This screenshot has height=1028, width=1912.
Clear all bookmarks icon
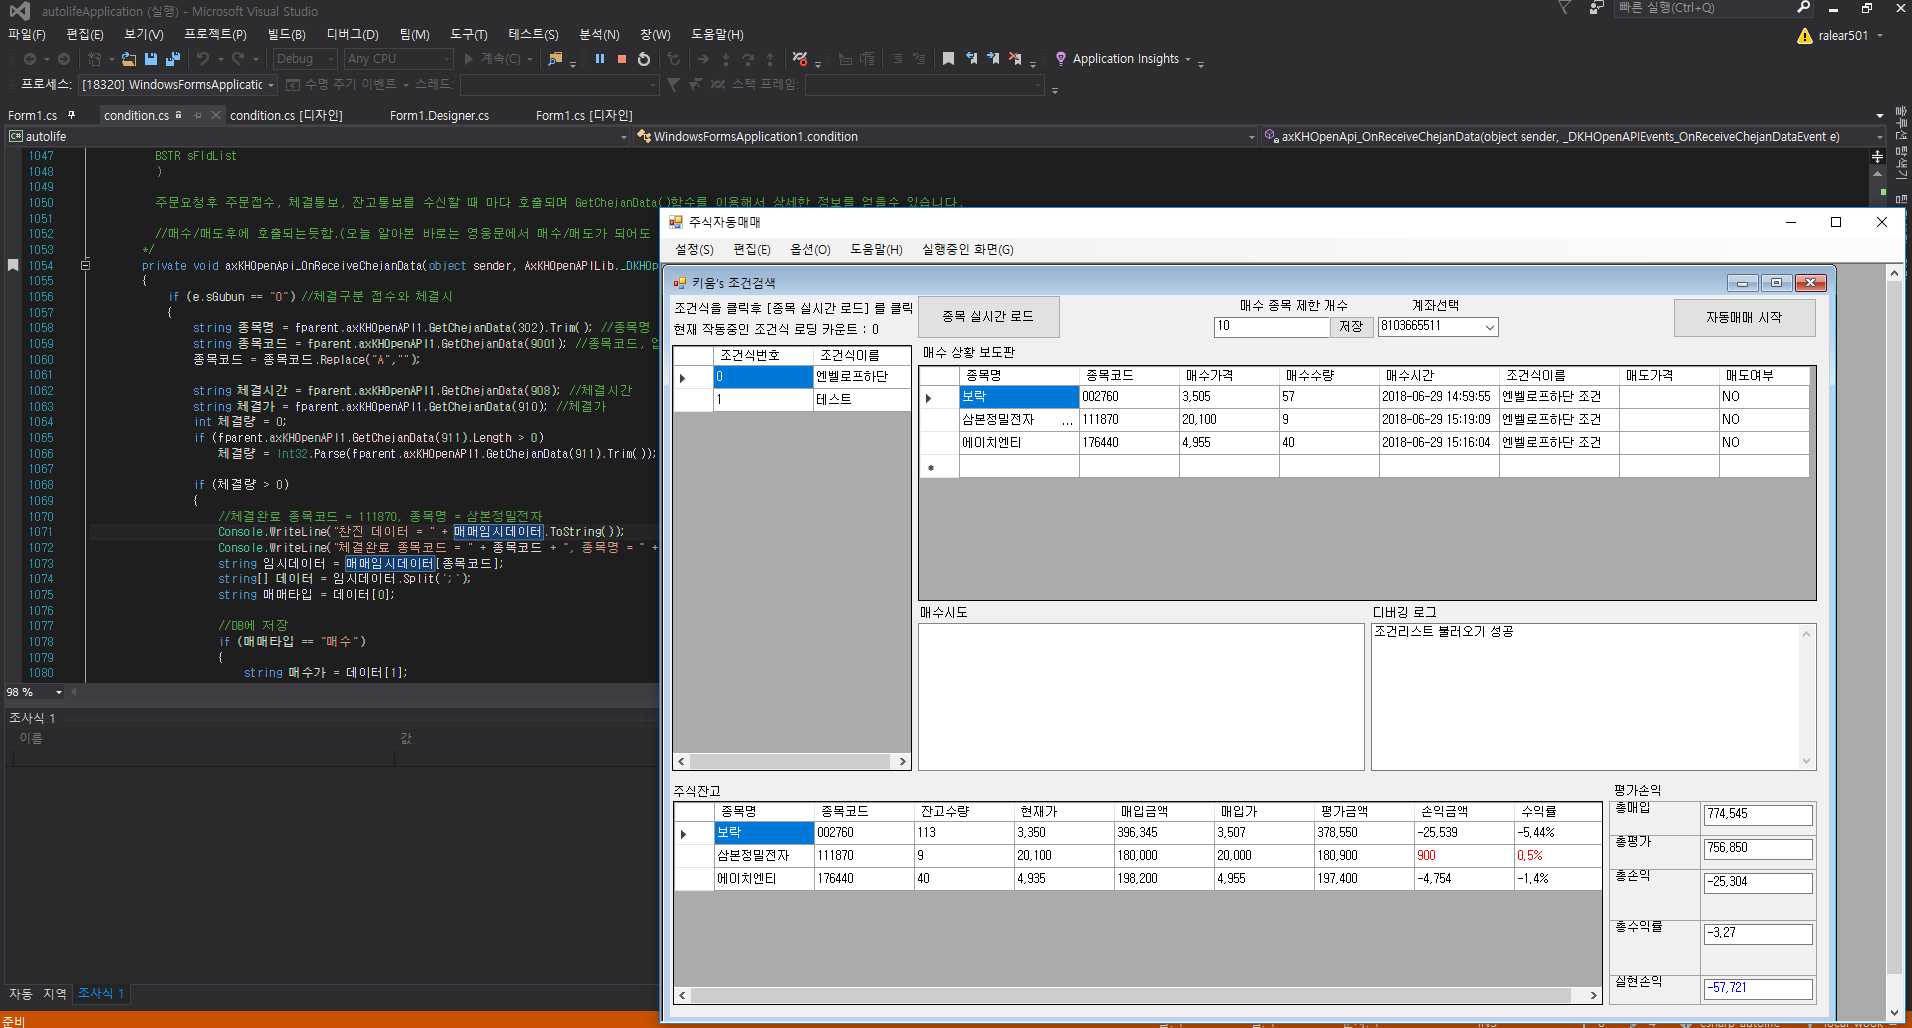point(1015,59)
